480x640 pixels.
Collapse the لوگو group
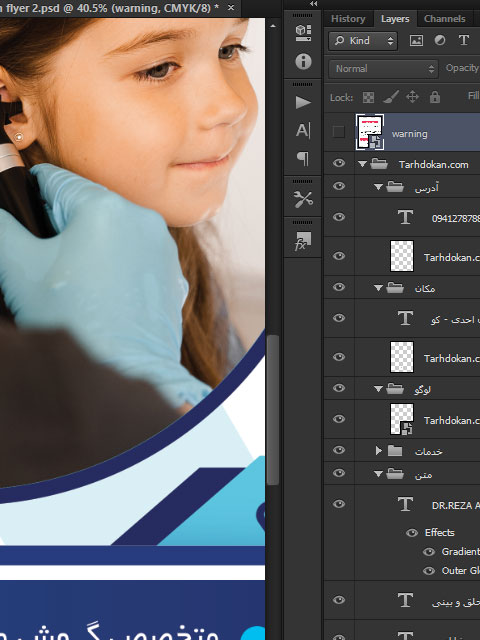pos(378,389)
